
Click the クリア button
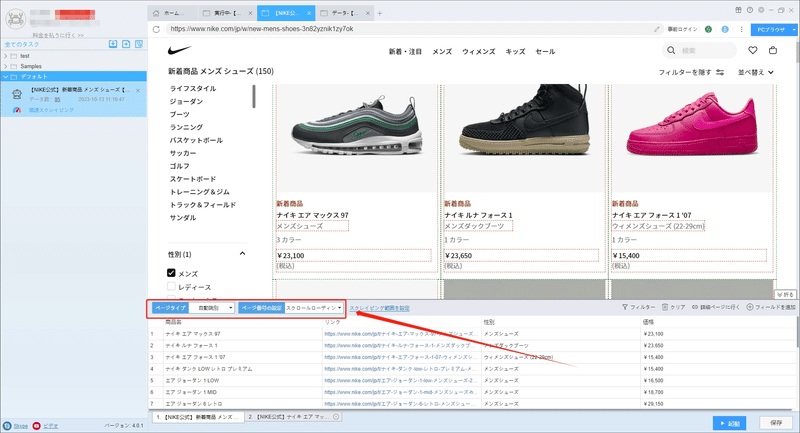point(673,307)
